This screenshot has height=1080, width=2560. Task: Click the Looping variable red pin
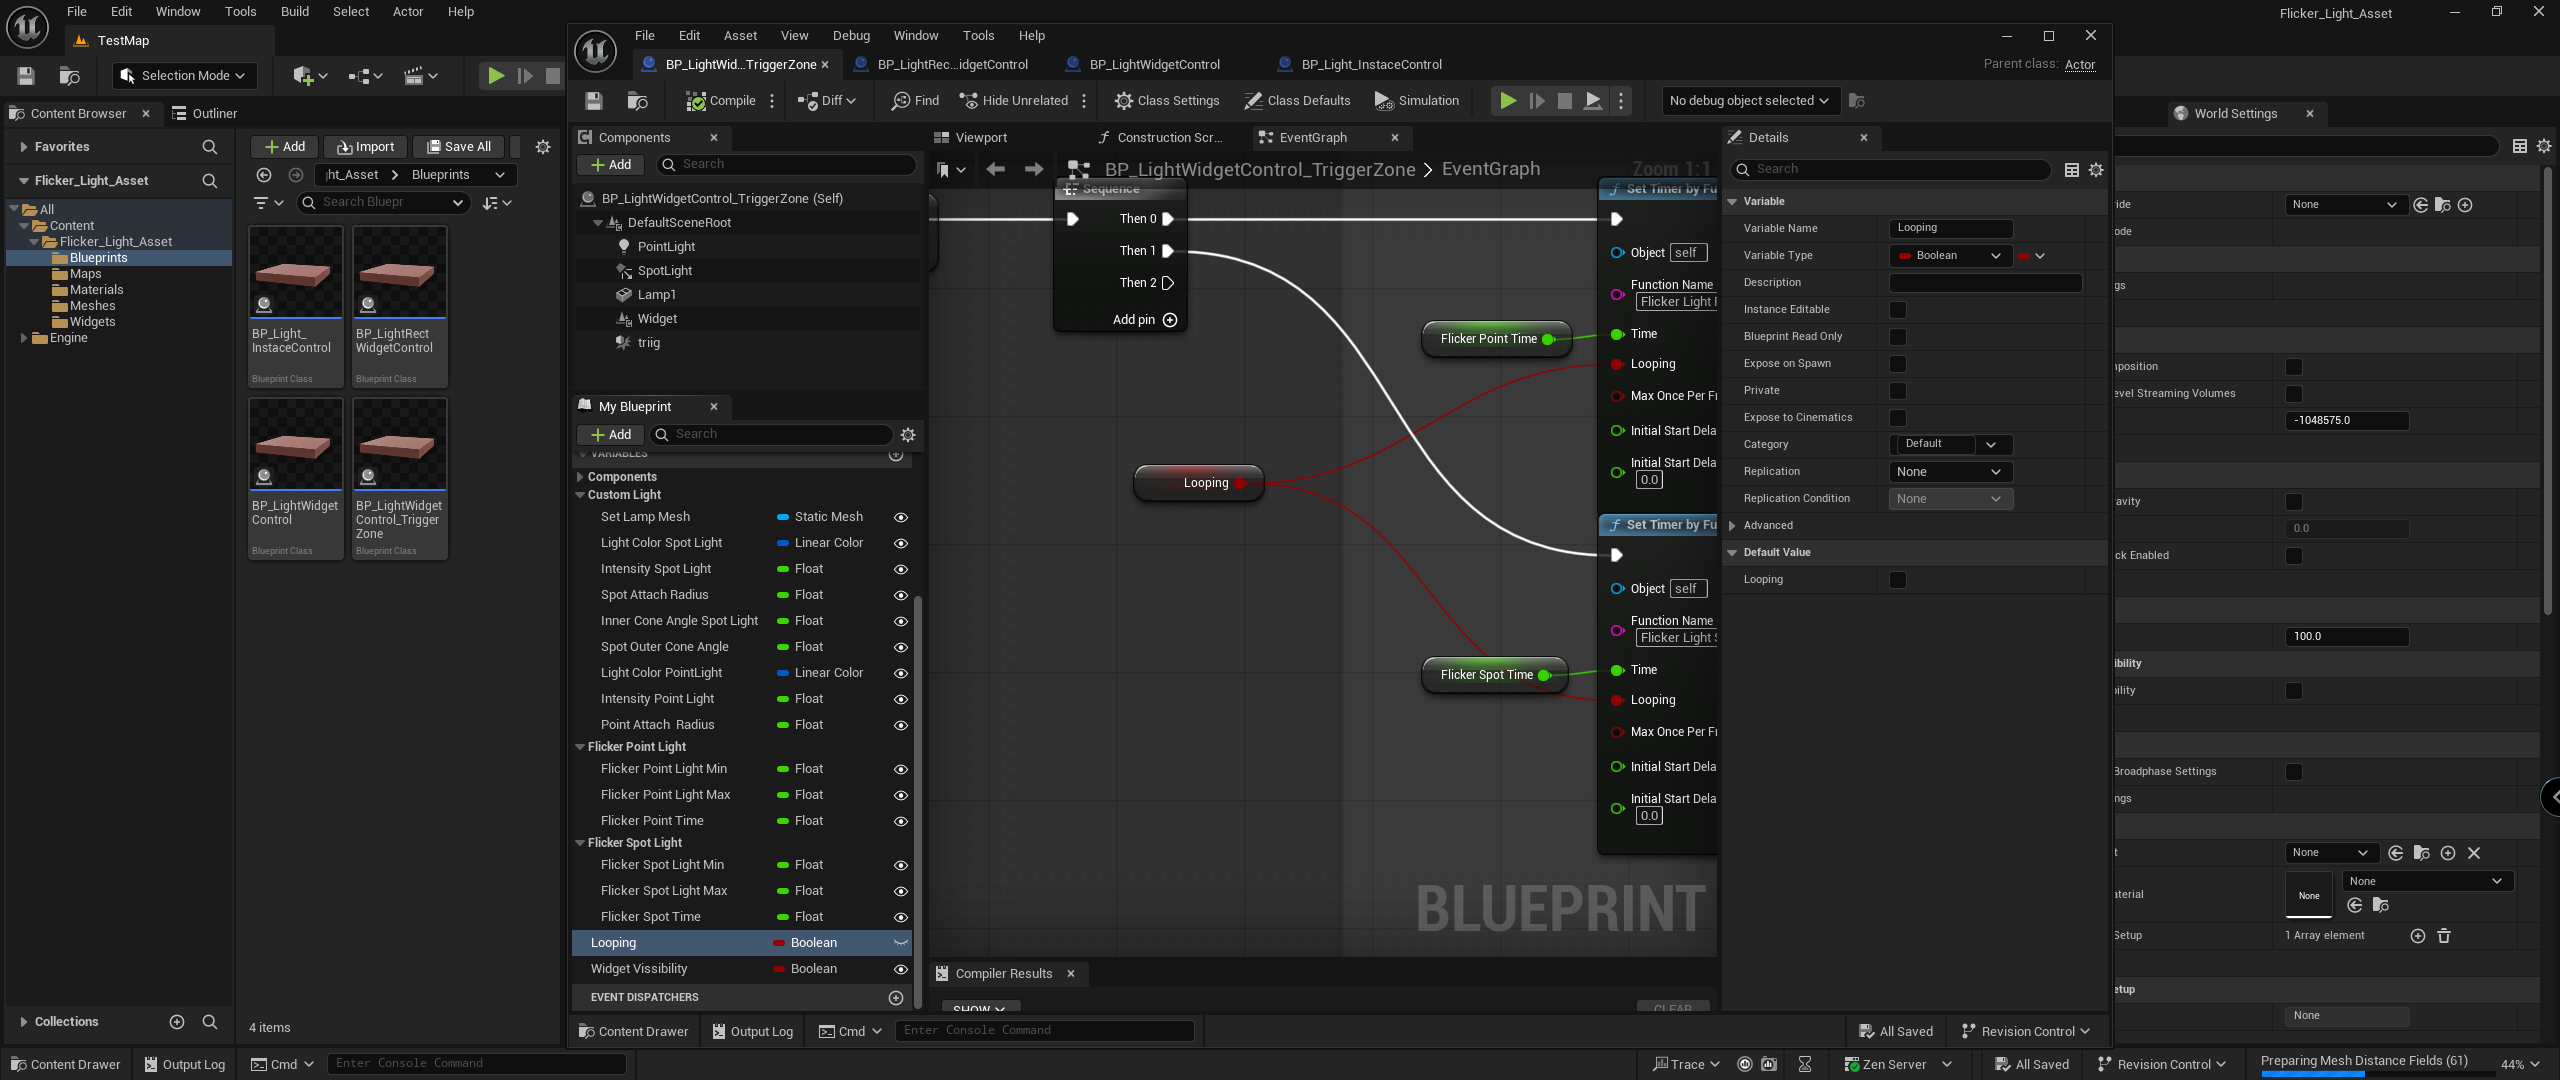(x=1240, y=484)
